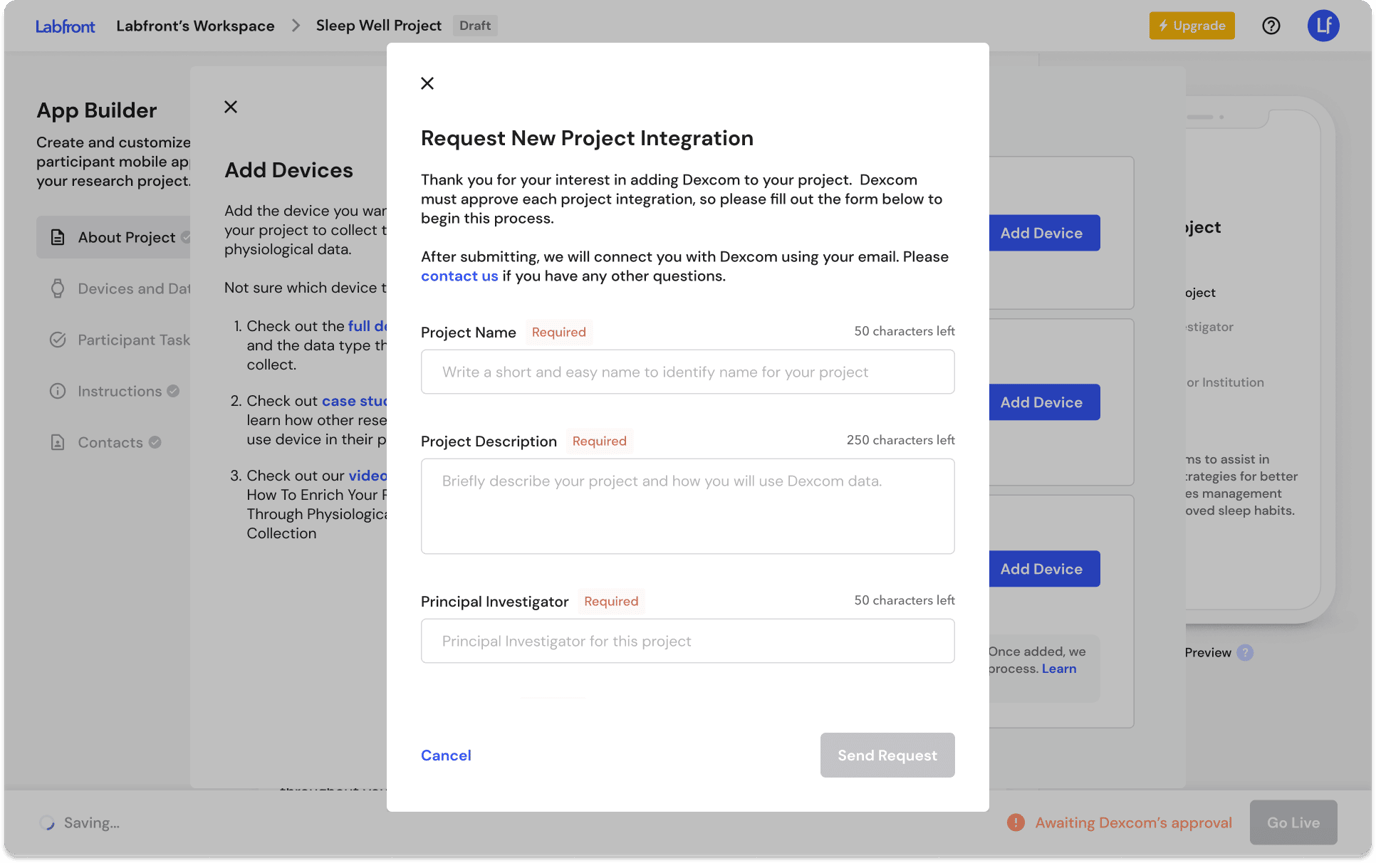The height and width of the screenshot is (863, 1376).
Task: Click the warning icon beside Awaiting Dexcom's approval
Action: click(1016, 822)
